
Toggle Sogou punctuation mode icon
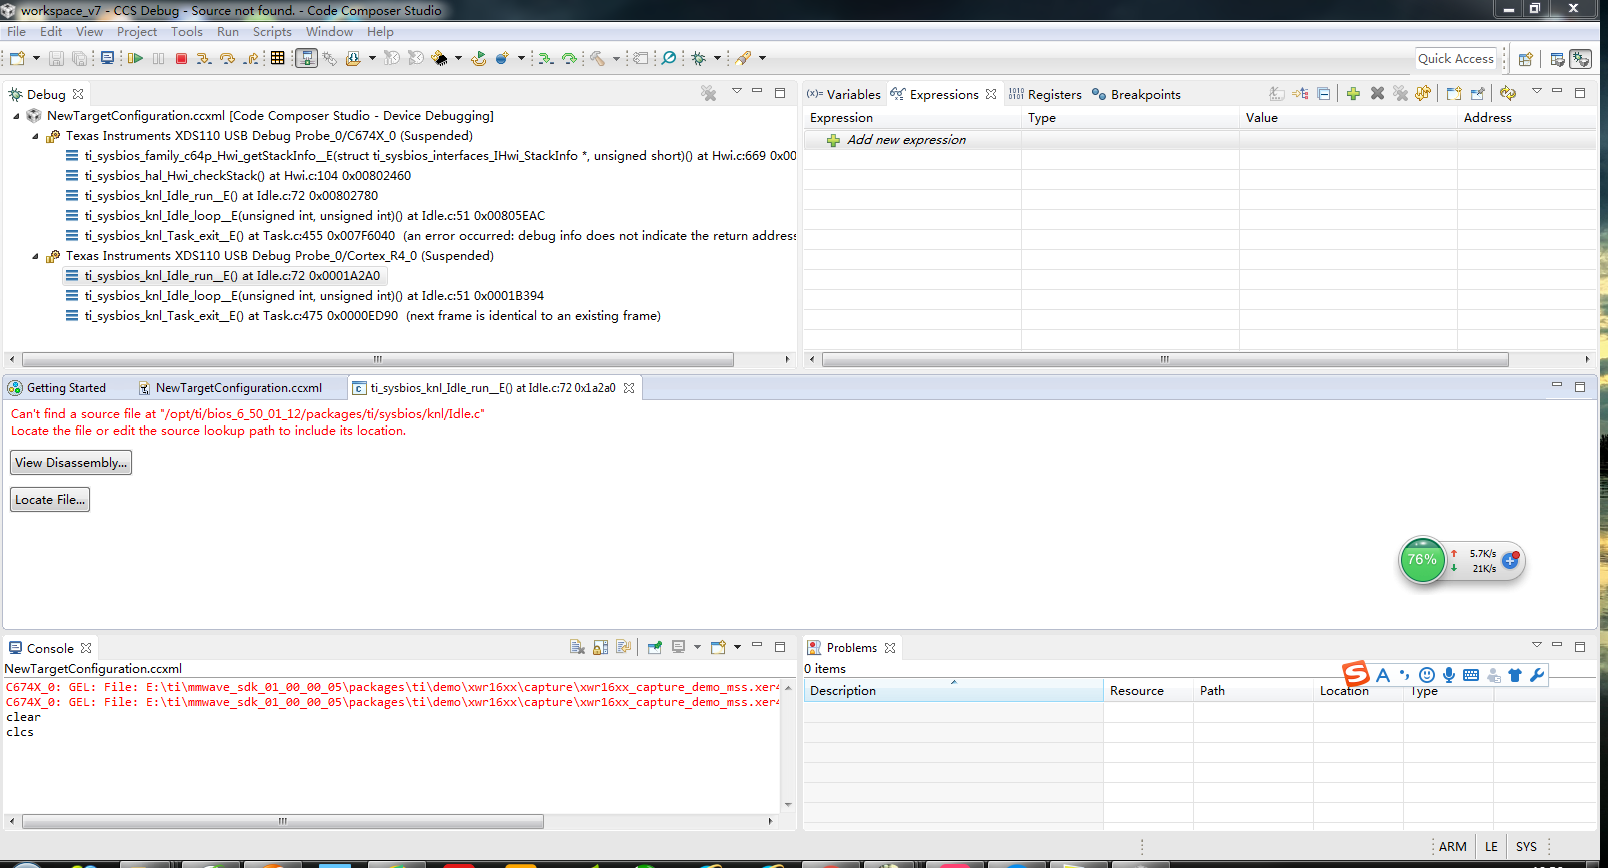(x=1405, y=675)
